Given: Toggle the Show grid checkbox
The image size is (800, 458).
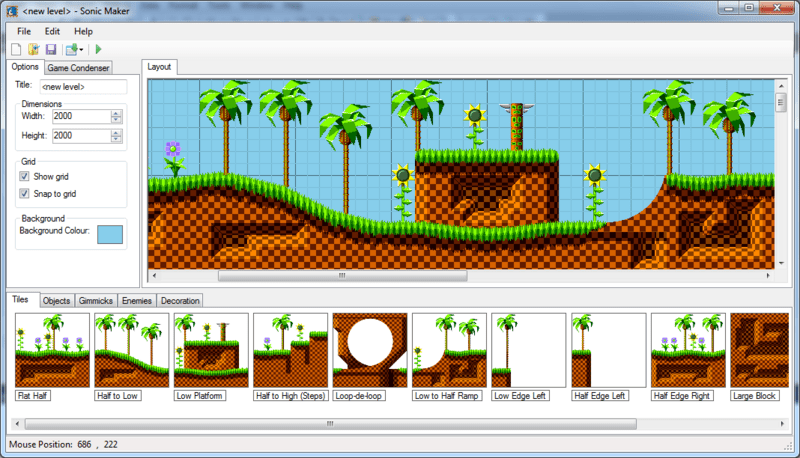Looking at the screenshot, I should pos(24,176).
